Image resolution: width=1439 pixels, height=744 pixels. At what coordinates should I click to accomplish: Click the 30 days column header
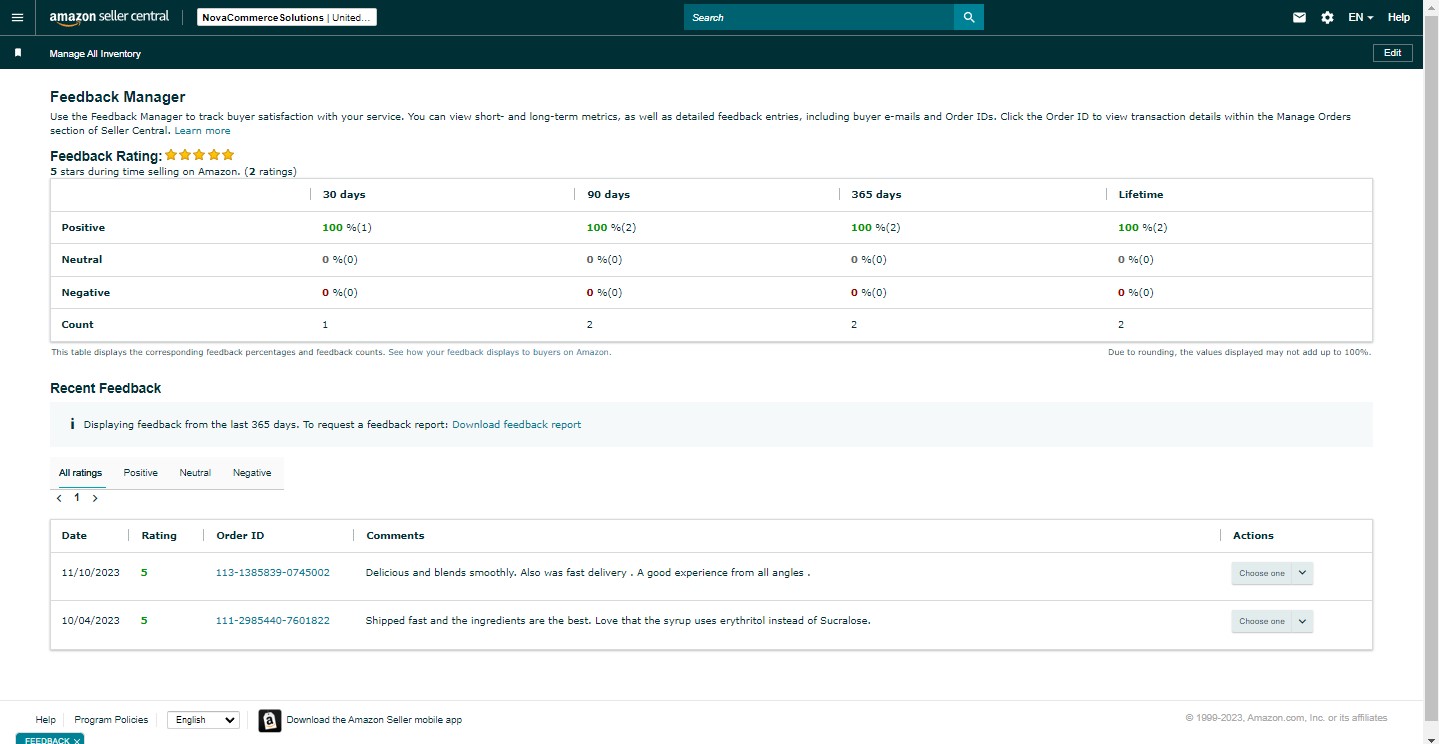point(344,195)
